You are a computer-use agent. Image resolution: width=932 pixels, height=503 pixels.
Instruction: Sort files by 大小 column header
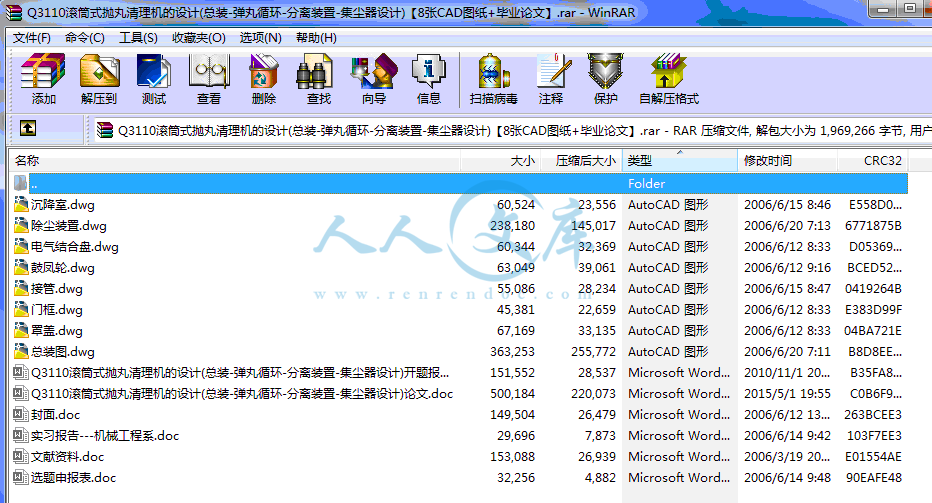point(522,160)
